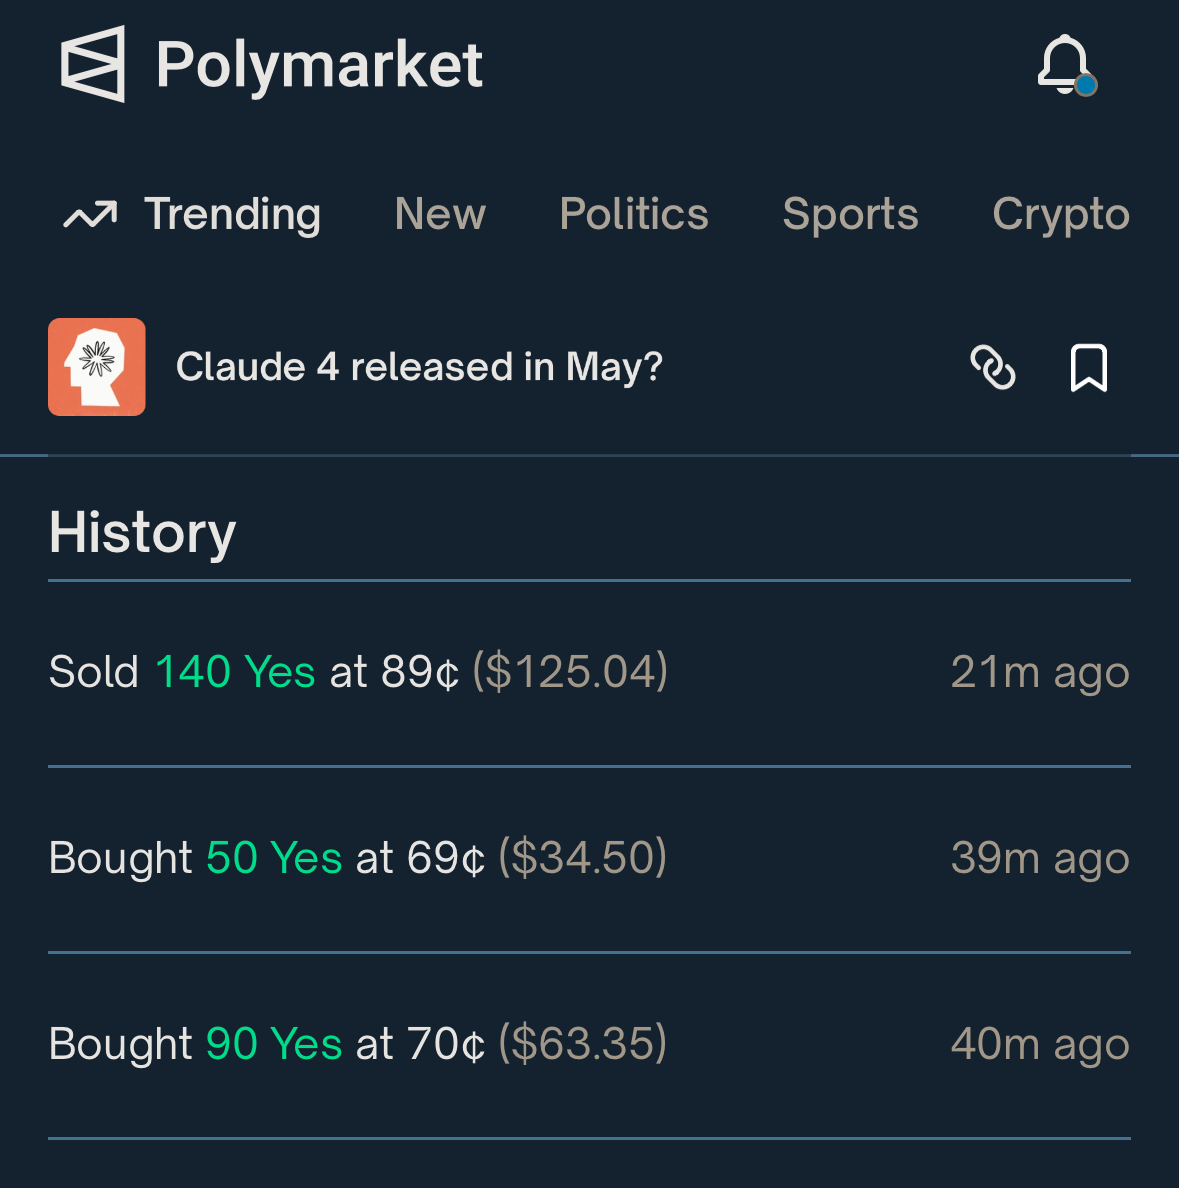Viewport: 1179px width, 1188px height.
Task: Open the Crypto category
Action: pos(1061,215)
